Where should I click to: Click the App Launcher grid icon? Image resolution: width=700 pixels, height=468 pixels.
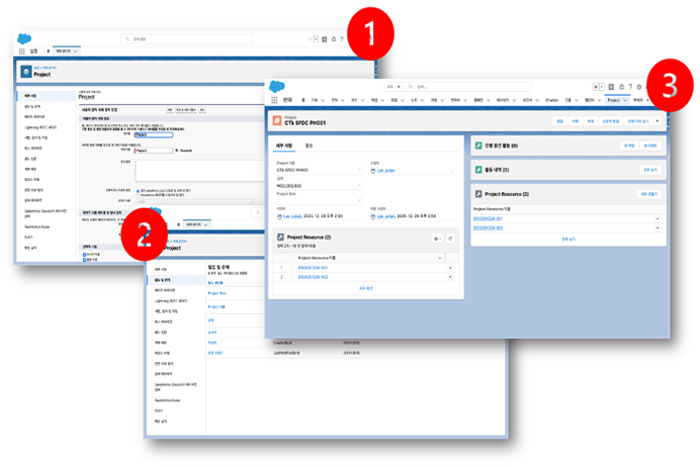click(275, 101)
